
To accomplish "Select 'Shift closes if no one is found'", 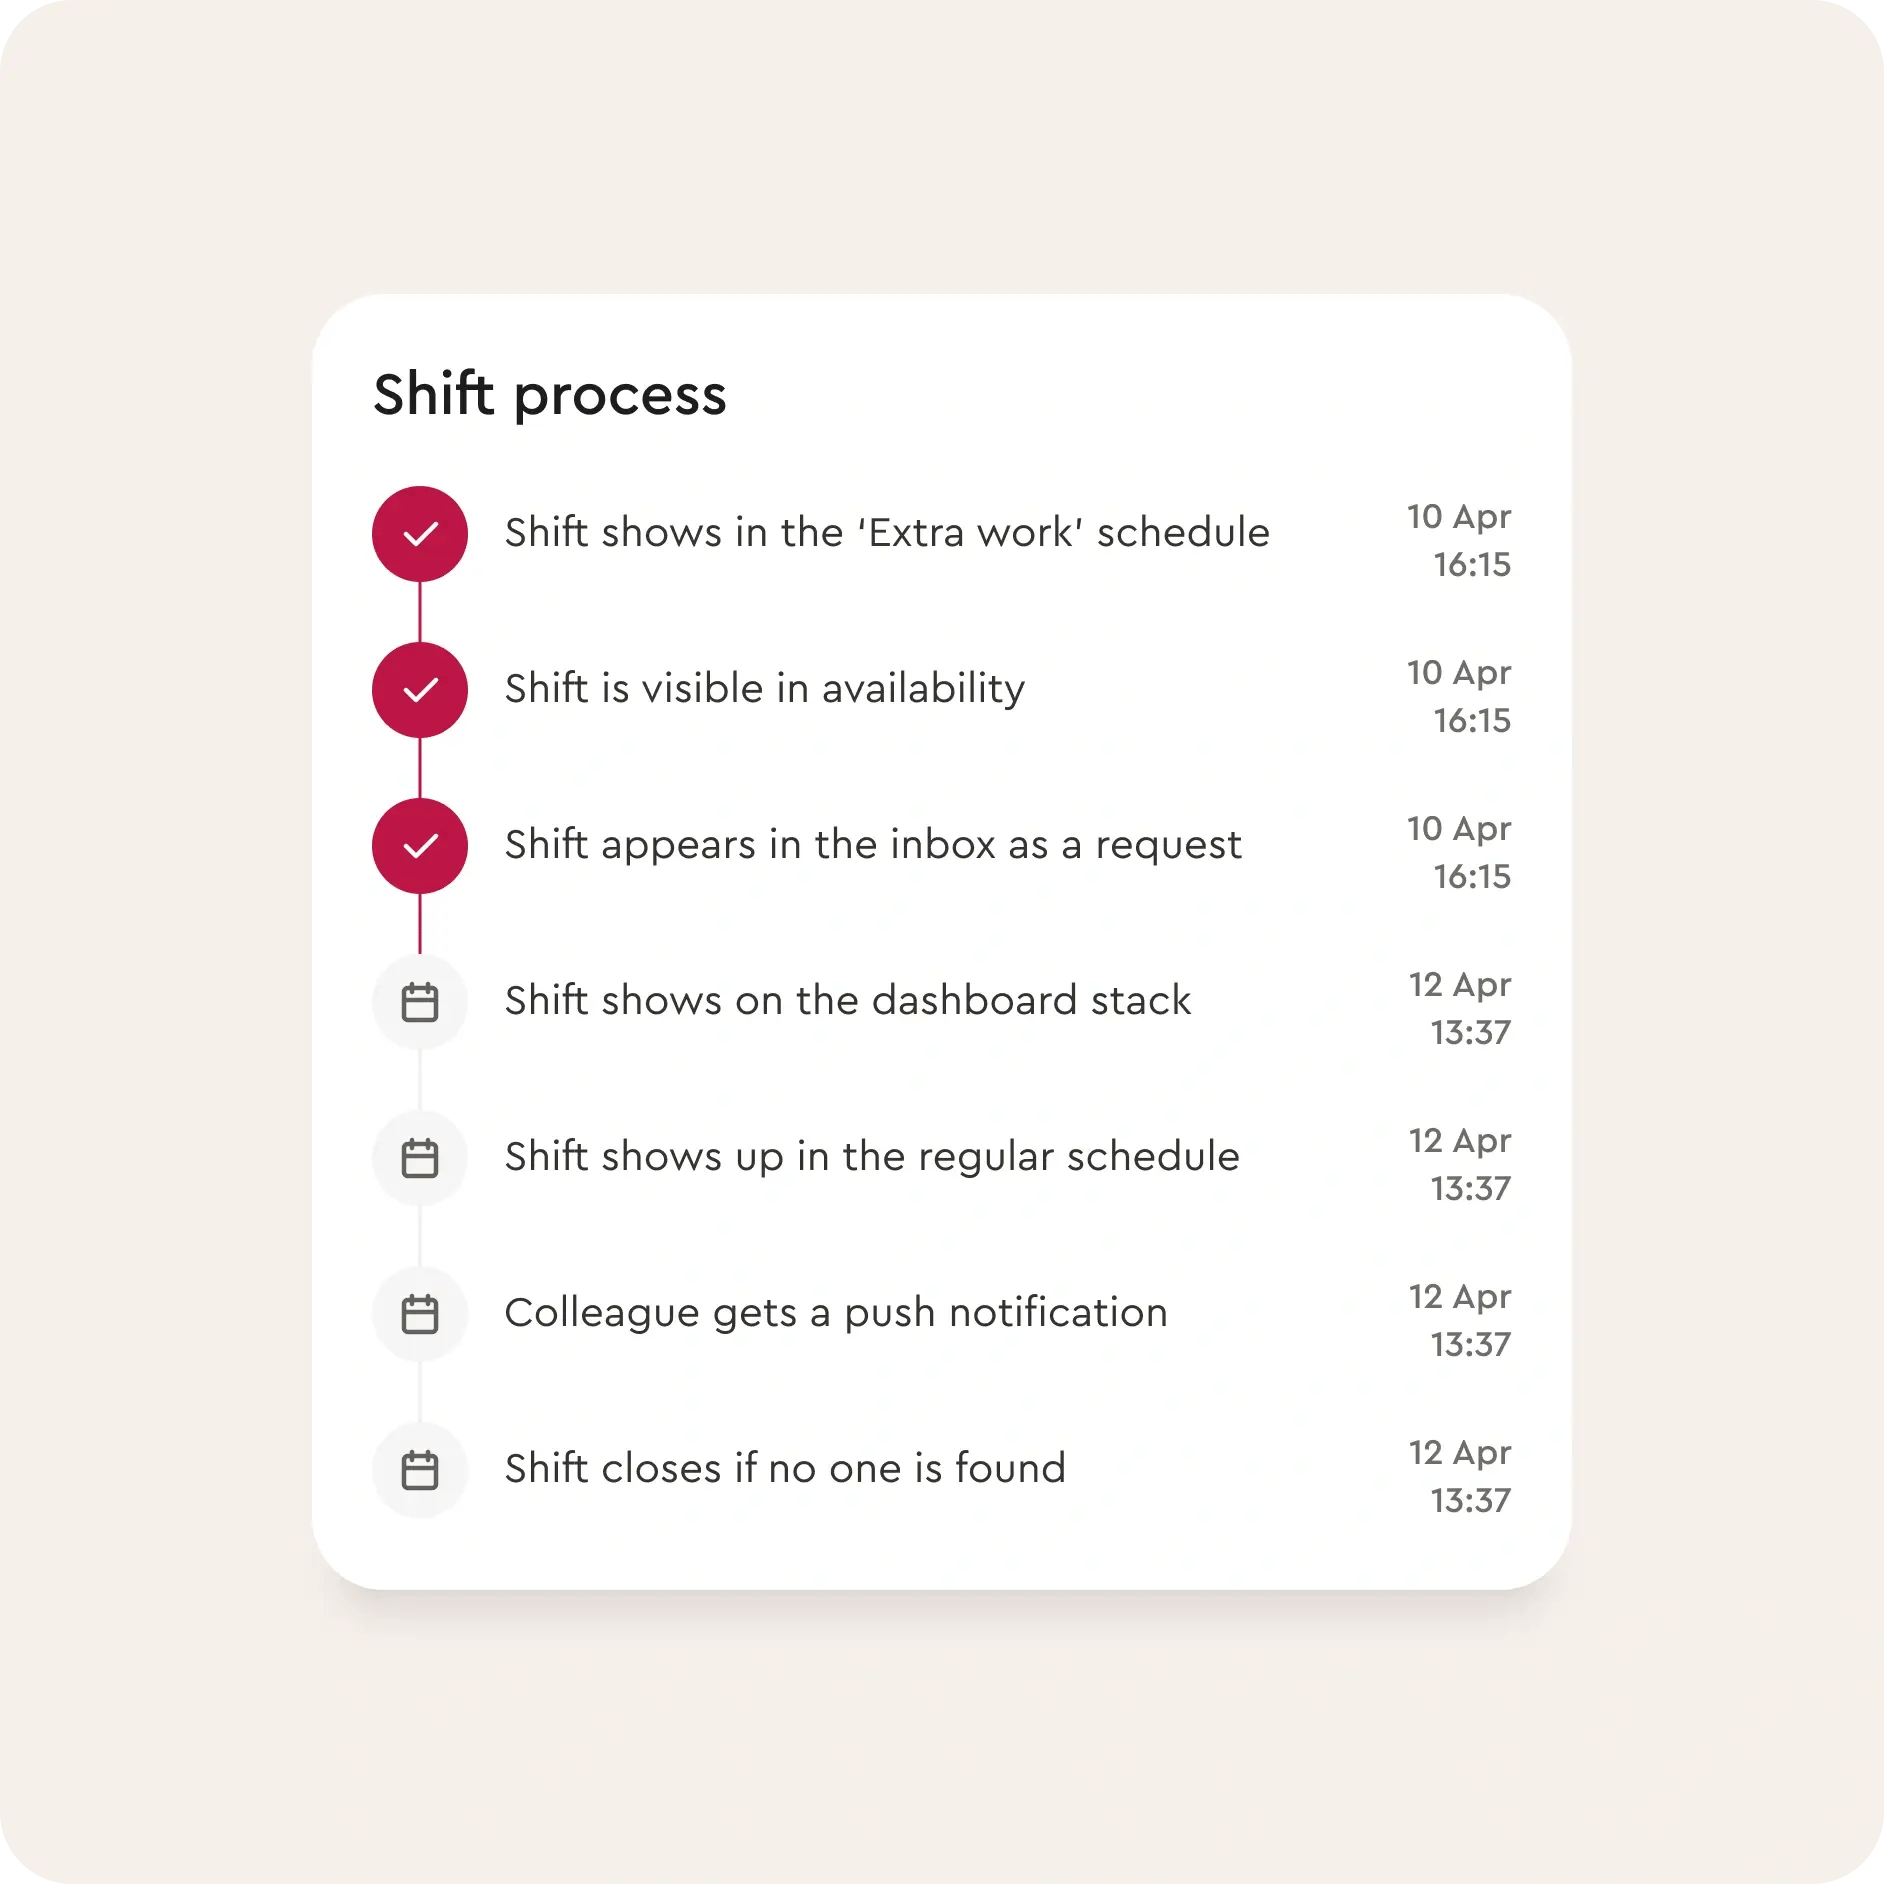I will pos(784,1468).
